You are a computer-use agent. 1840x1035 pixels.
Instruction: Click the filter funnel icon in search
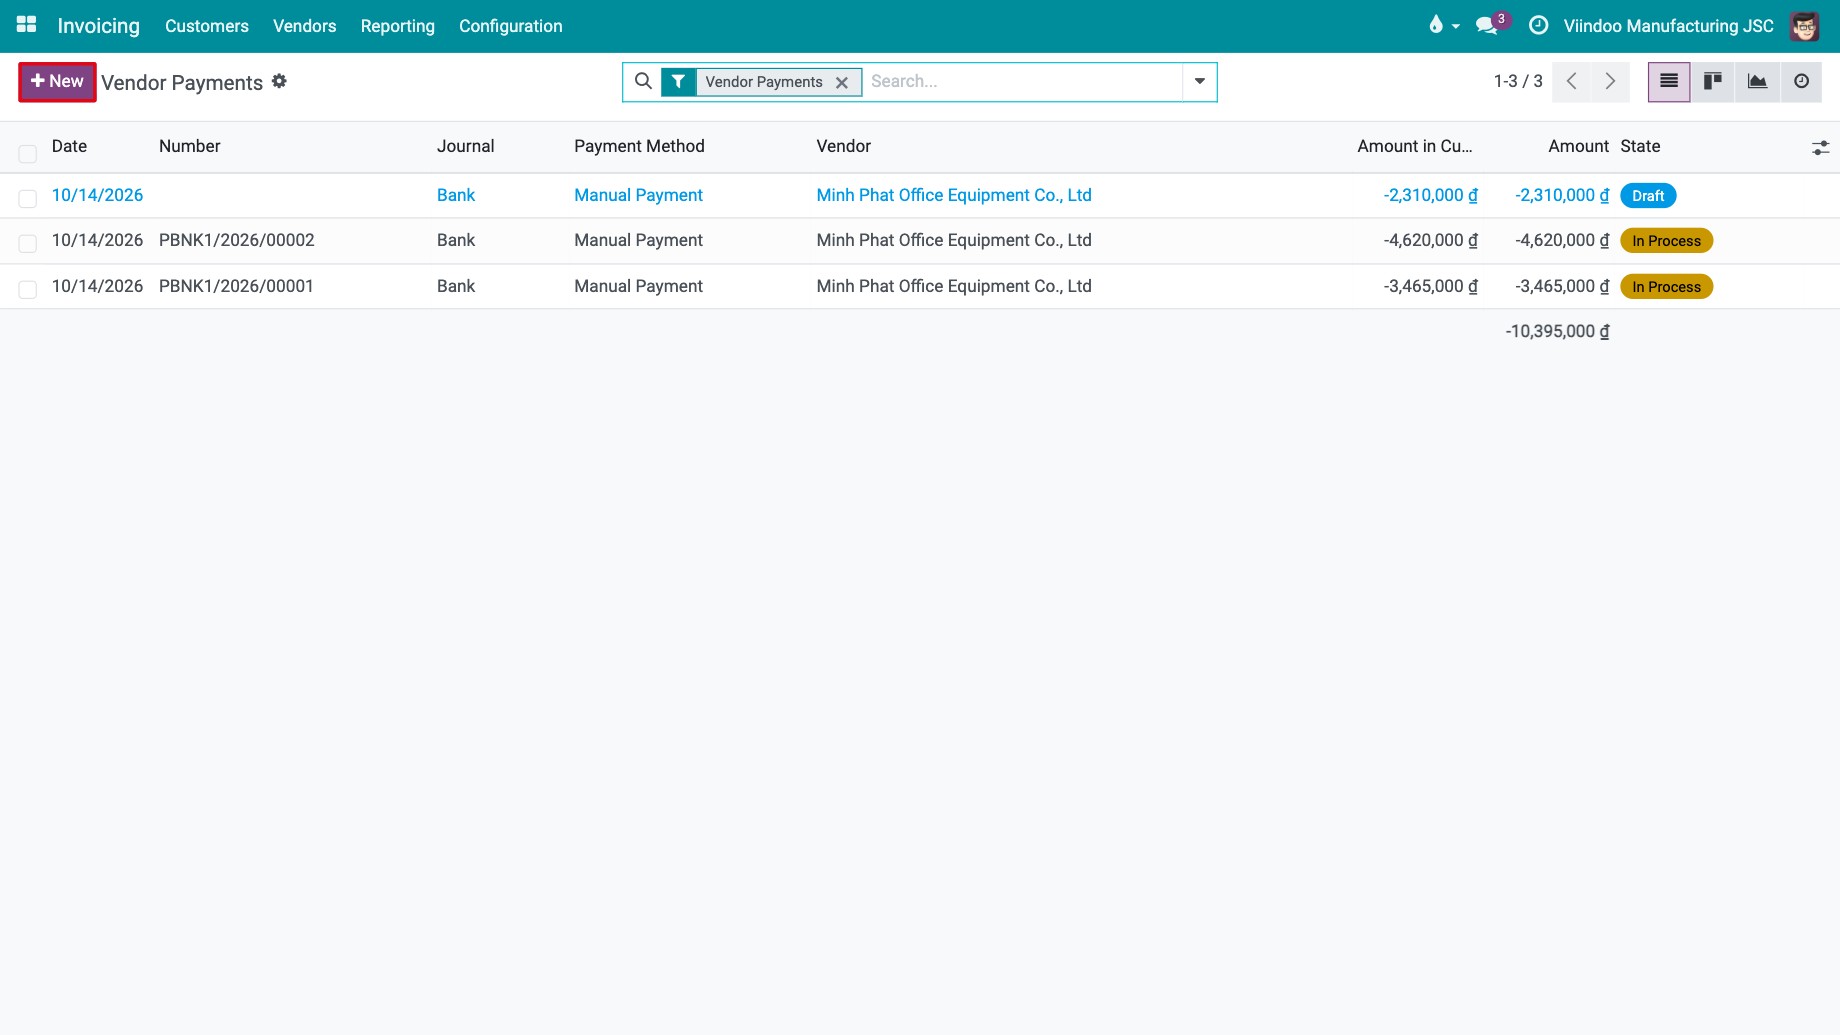[x=678, y=82]
